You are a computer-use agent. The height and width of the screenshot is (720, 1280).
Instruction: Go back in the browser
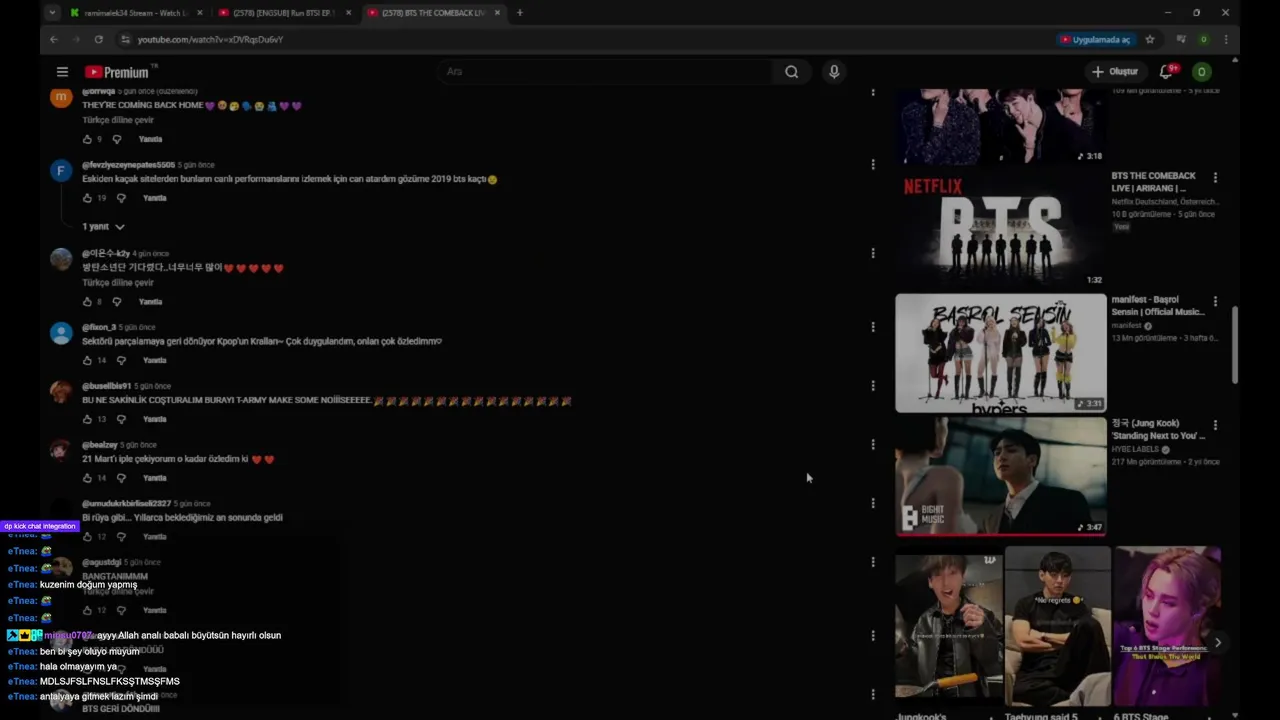point(54,39)
